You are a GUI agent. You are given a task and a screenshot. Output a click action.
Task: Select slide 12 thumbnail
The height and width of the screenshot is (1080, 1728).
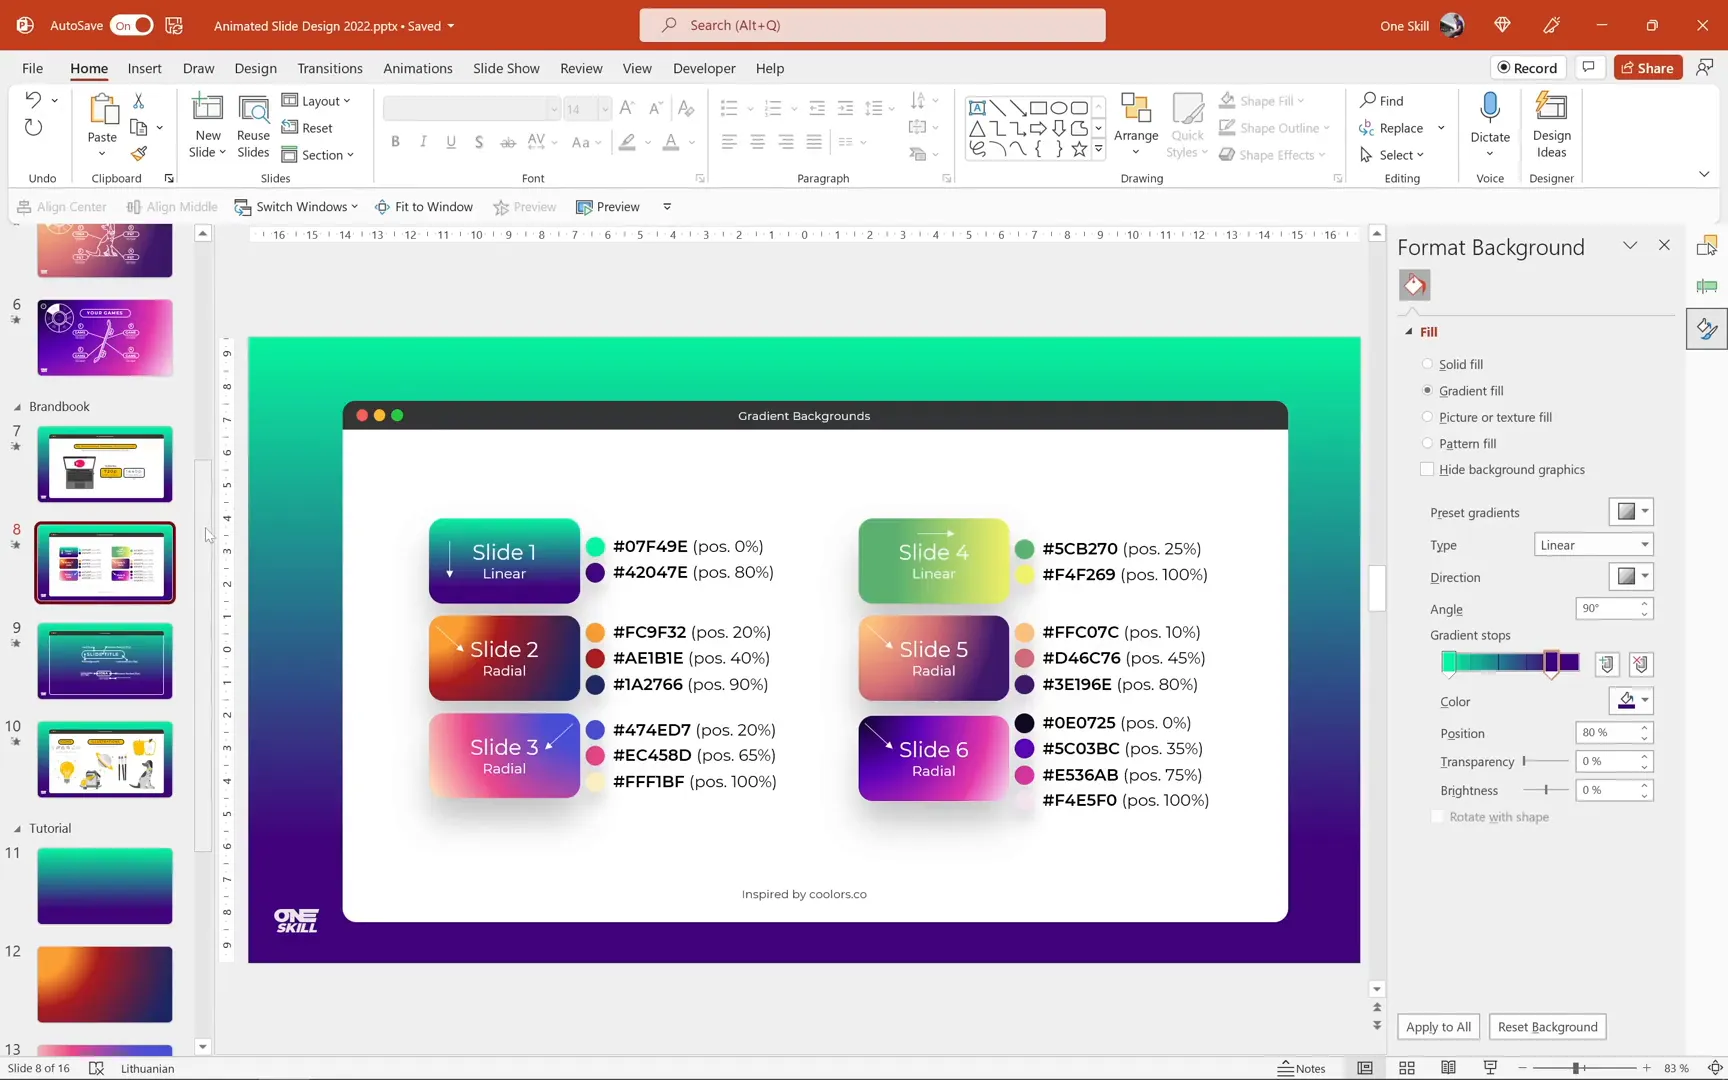click(x=105, y=984)
